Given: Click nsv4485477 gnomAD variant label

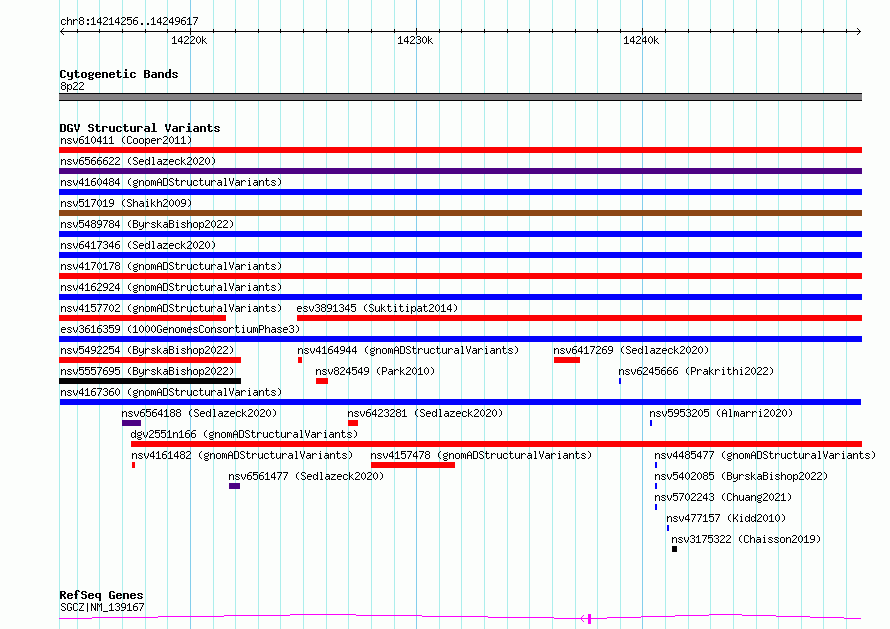Looking at the screenshot, I should pos(765,455).
